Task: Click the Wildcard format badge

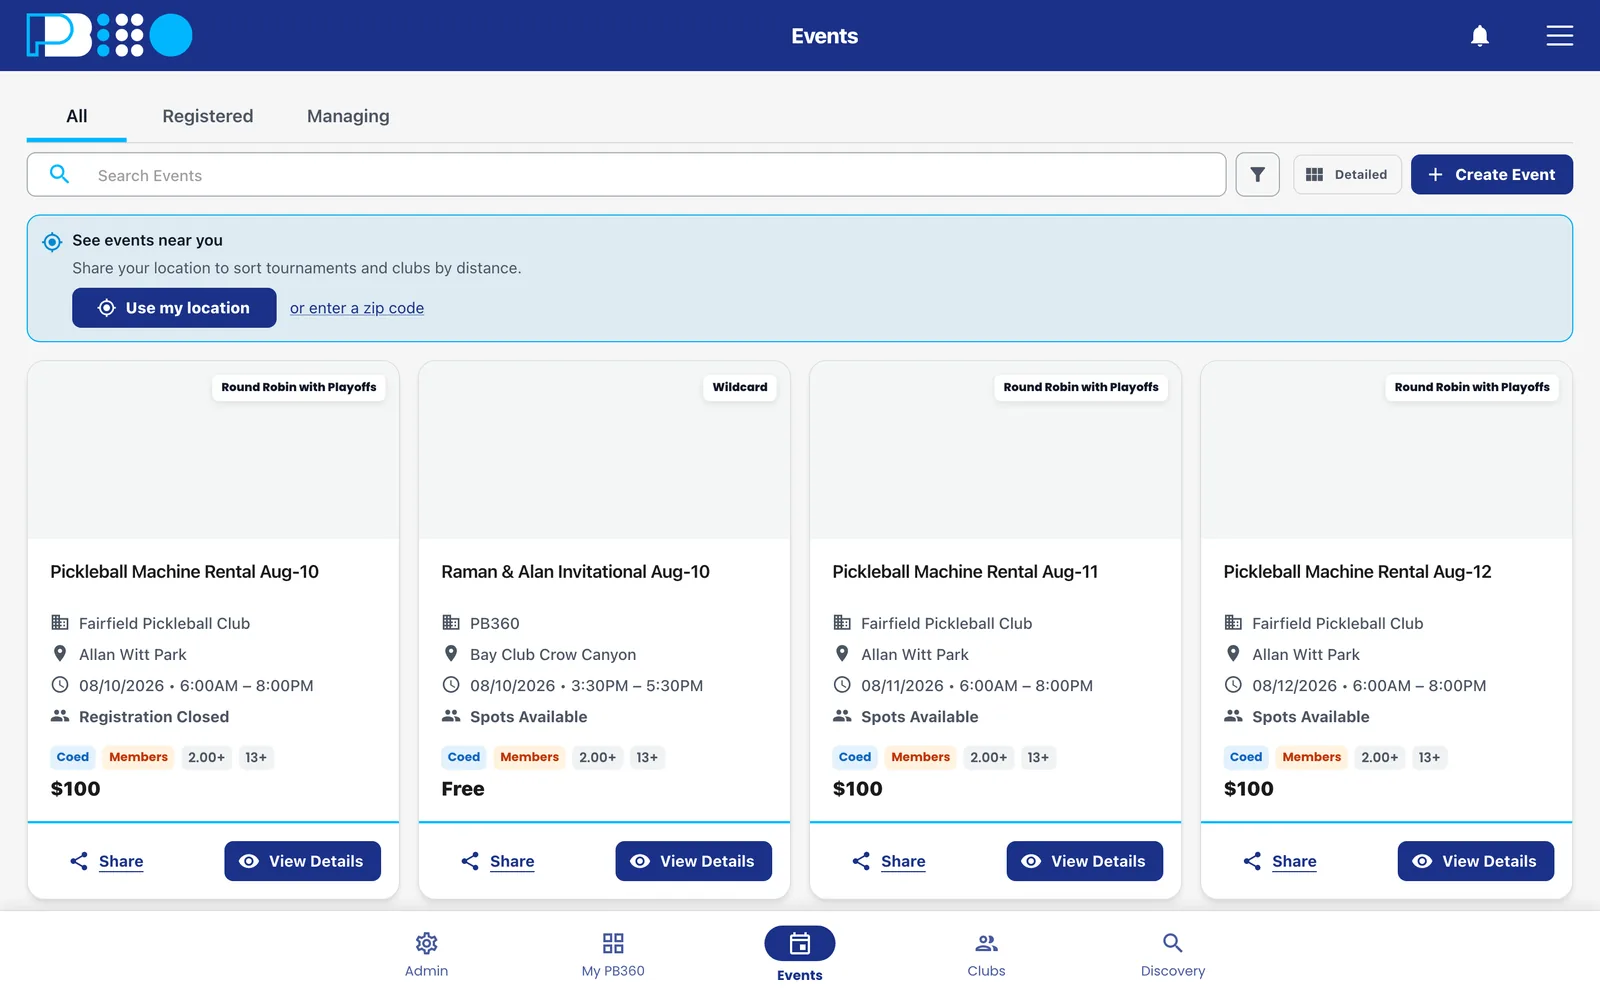Action: pyautogui.click(x=740, y=387)
